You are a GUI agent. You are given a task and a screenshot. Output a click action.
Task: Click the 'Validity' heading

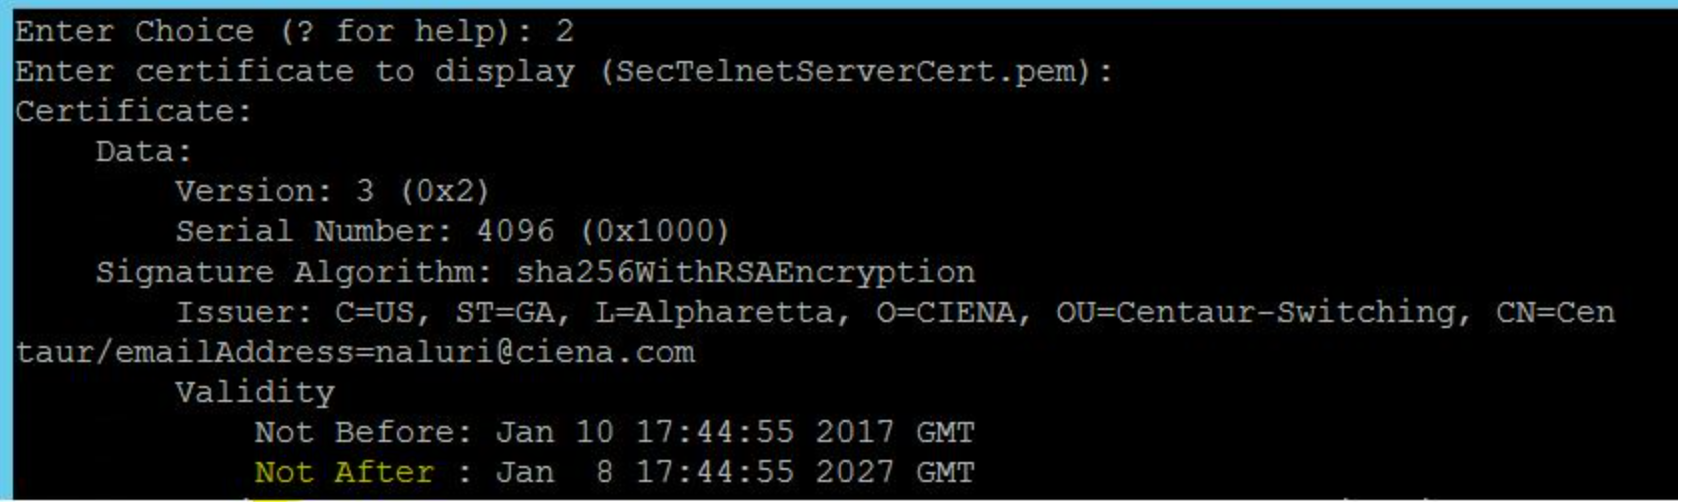pos(254,392)
